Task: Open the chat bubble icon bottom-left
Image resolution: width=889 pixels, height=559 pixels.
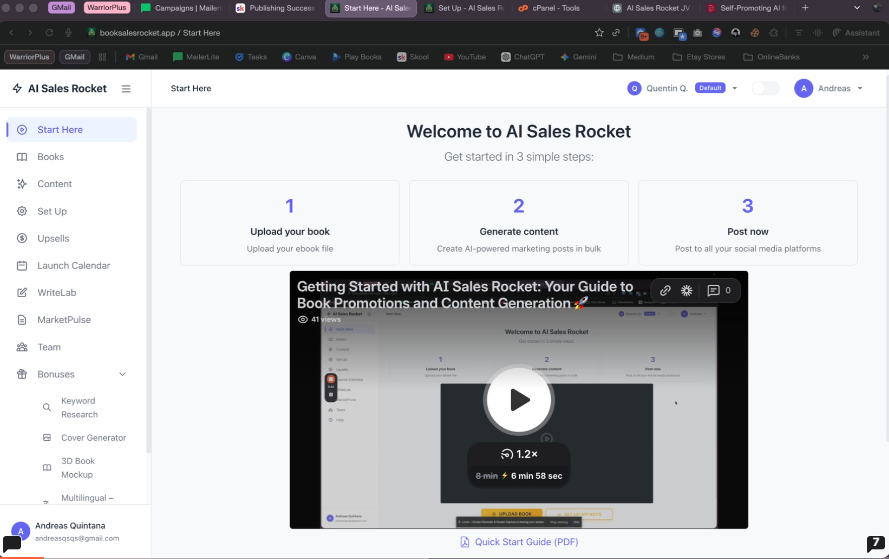Action: click(12, 544)
